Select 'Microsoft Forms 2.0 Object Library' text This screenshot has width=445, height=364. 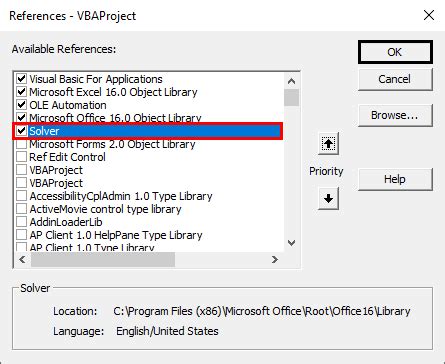click(112, 144)
